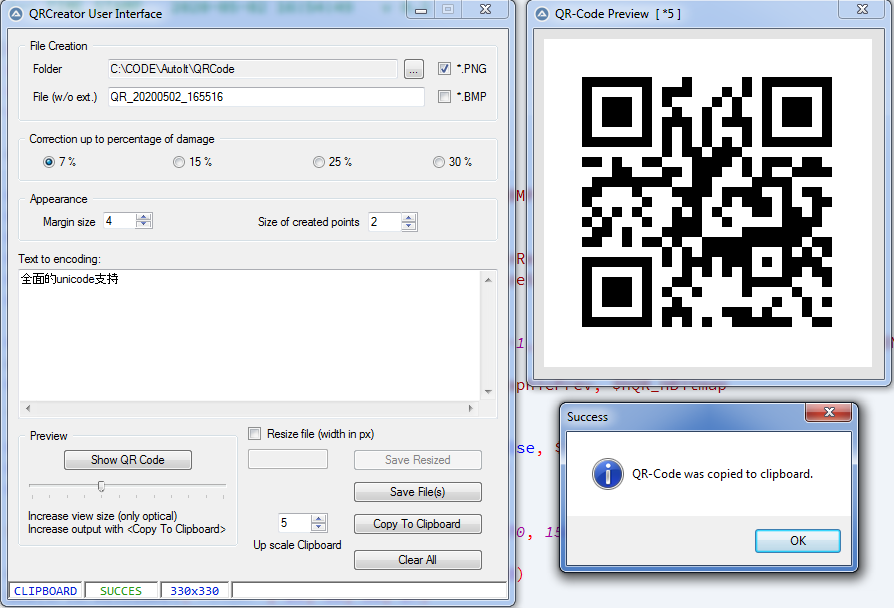894x608 pixels.
Task: Click the blue info icon in Success dialog
Action: 607,474
